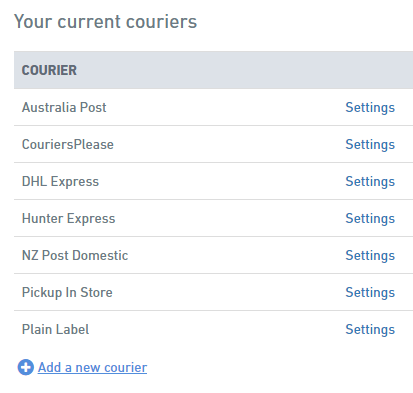Viewport: 413px width, 393px height.
Task: Click the COURIER column header
Action: coord(49,70)
